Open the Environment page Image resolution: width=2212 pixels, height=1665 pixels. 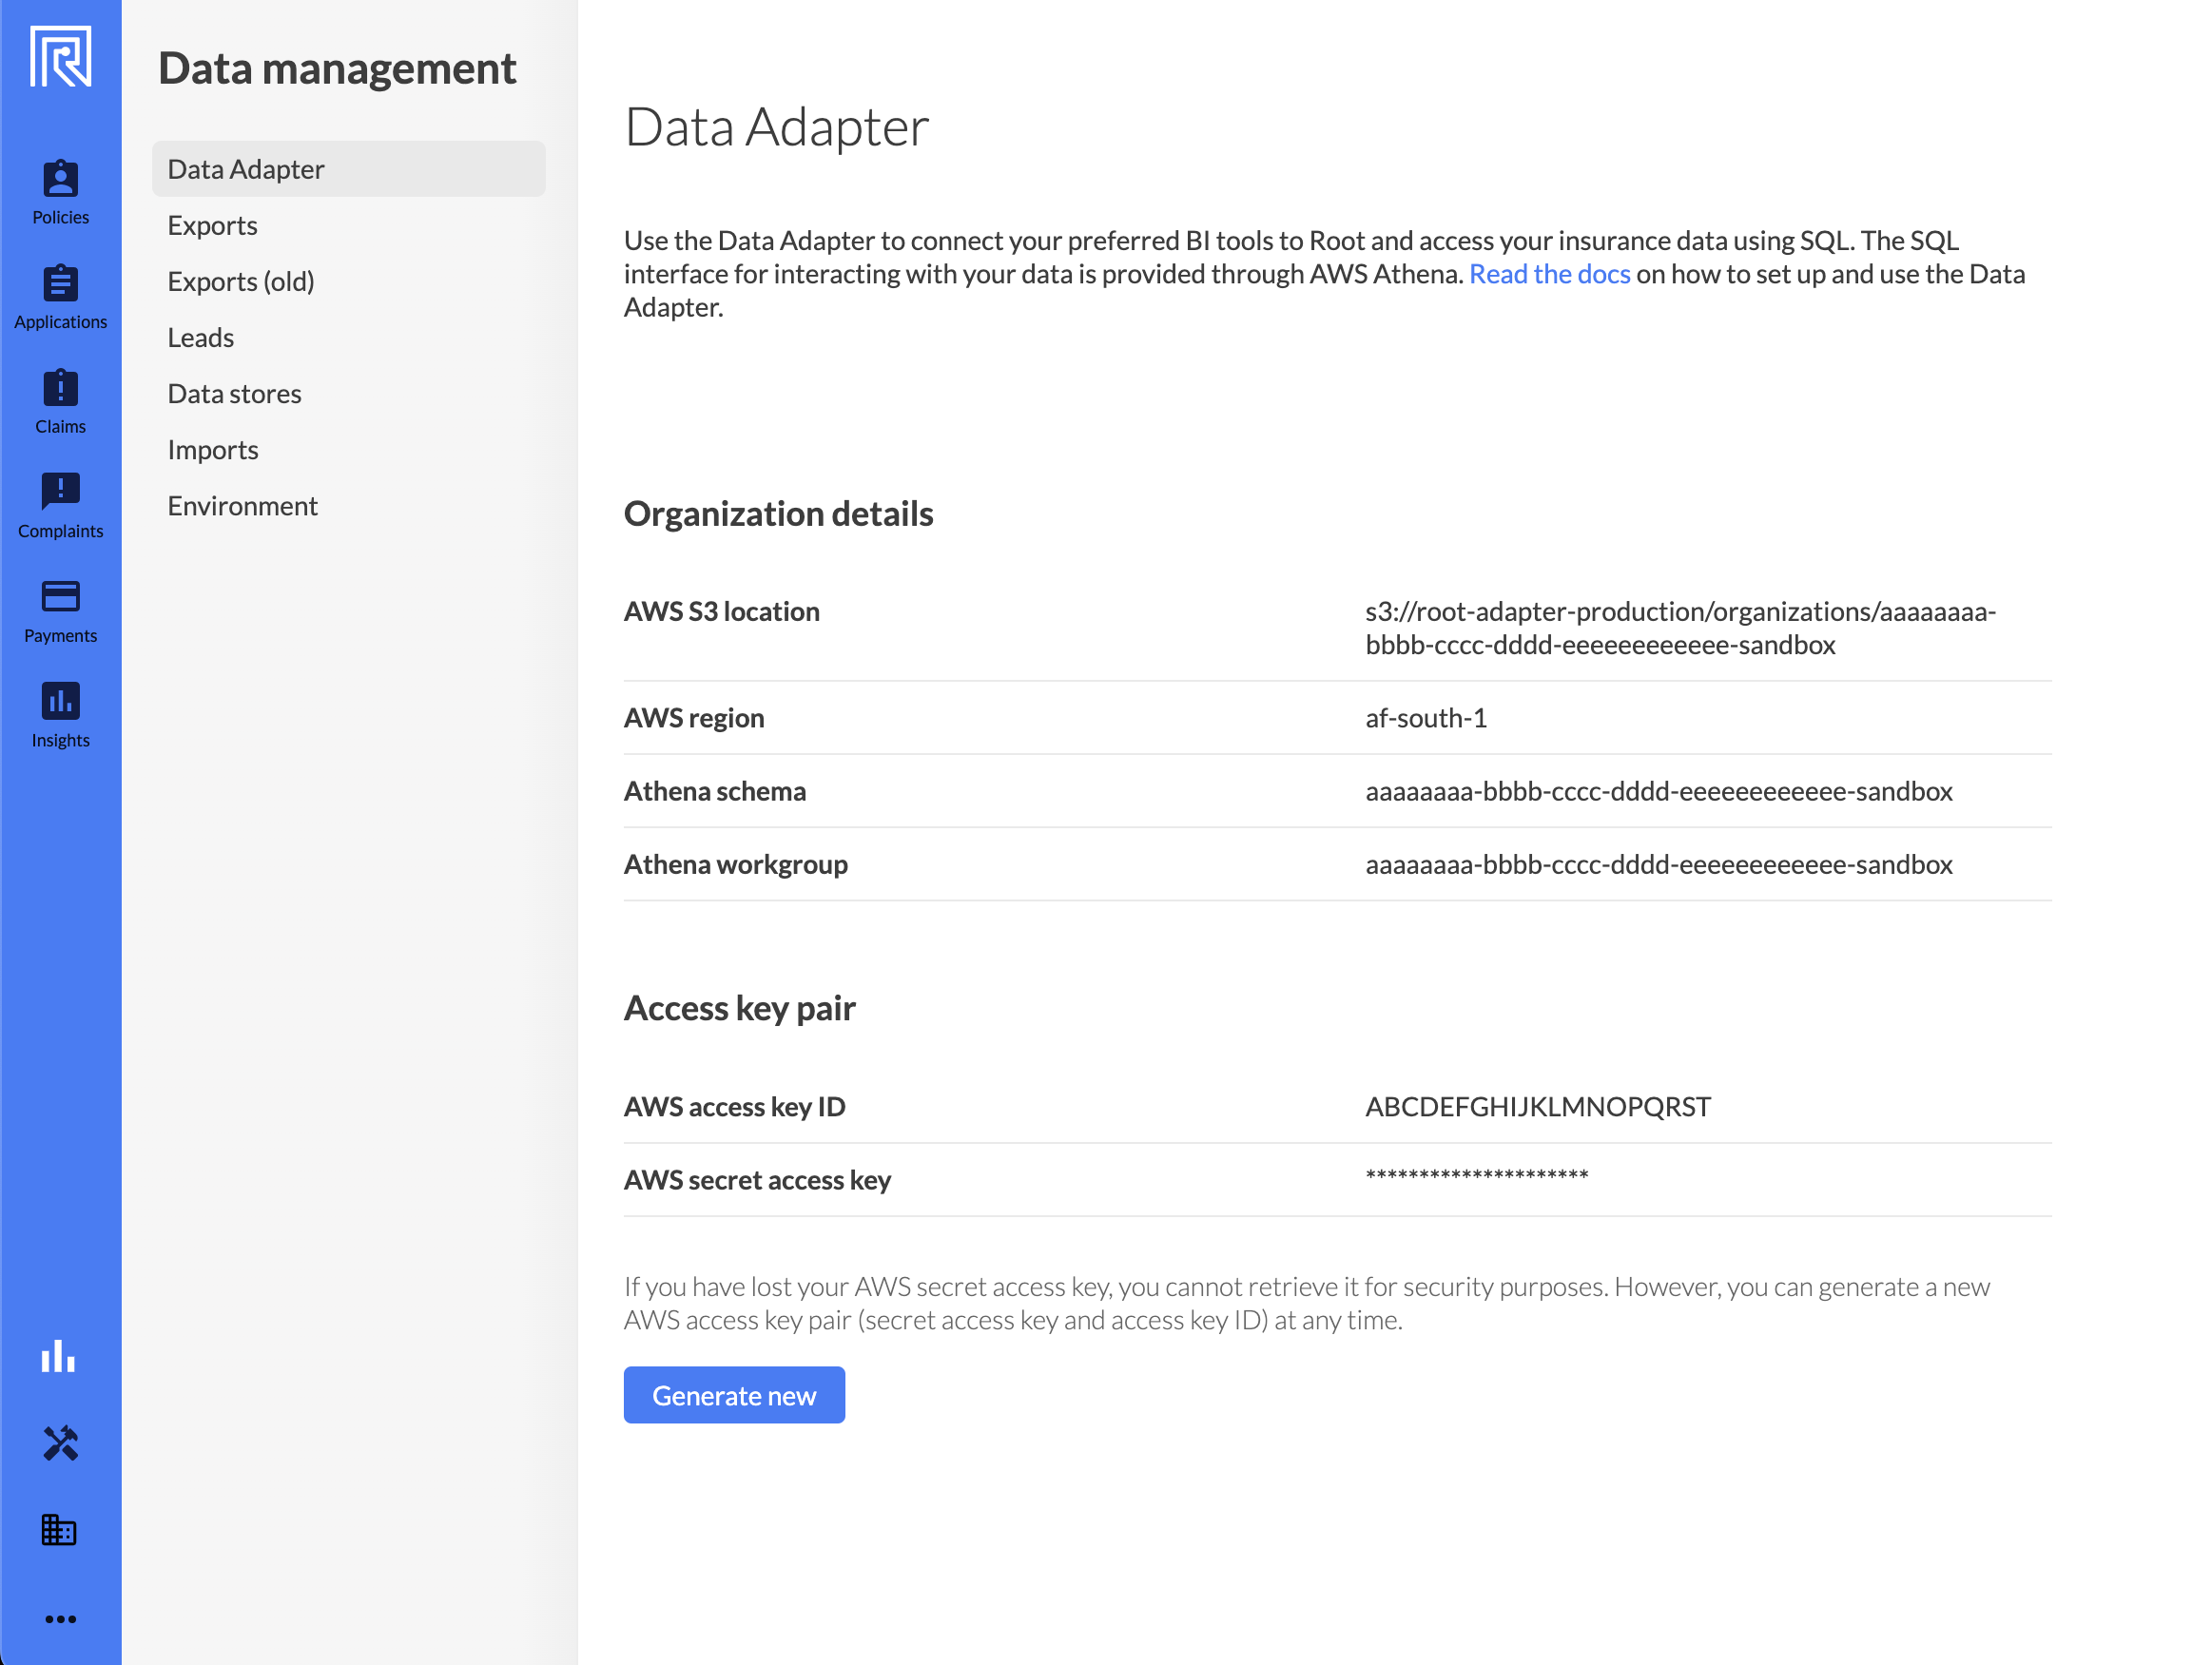point(243,505)
